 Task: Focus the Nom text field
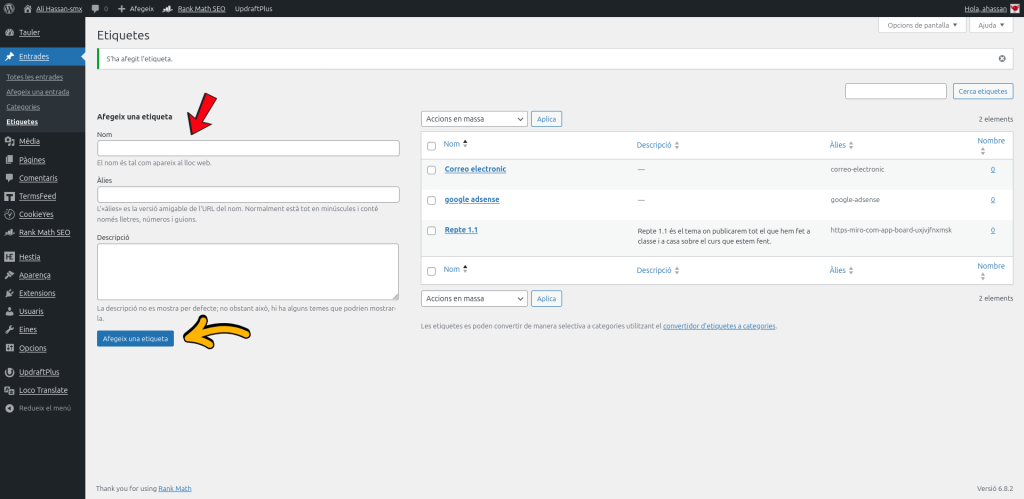click(x=248, y=148)
